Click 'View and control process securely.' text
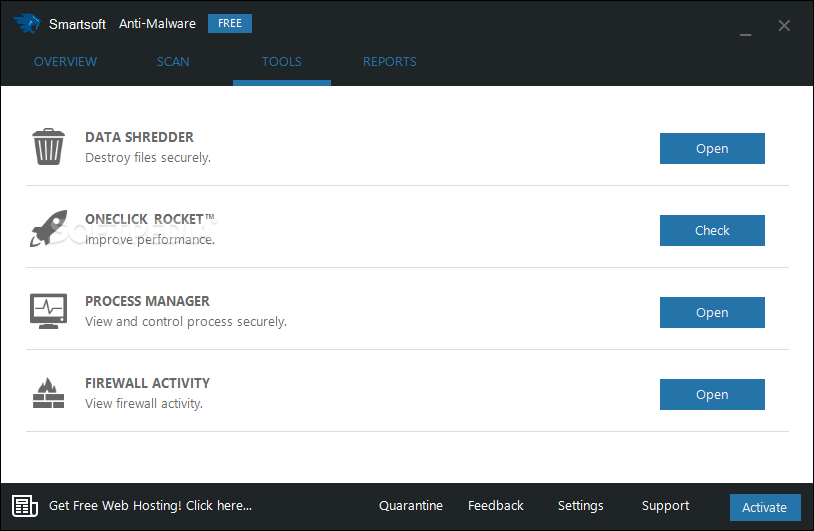The height and width of the screenshot is (531, 814). pyautogui.click(x=186, y=322)
